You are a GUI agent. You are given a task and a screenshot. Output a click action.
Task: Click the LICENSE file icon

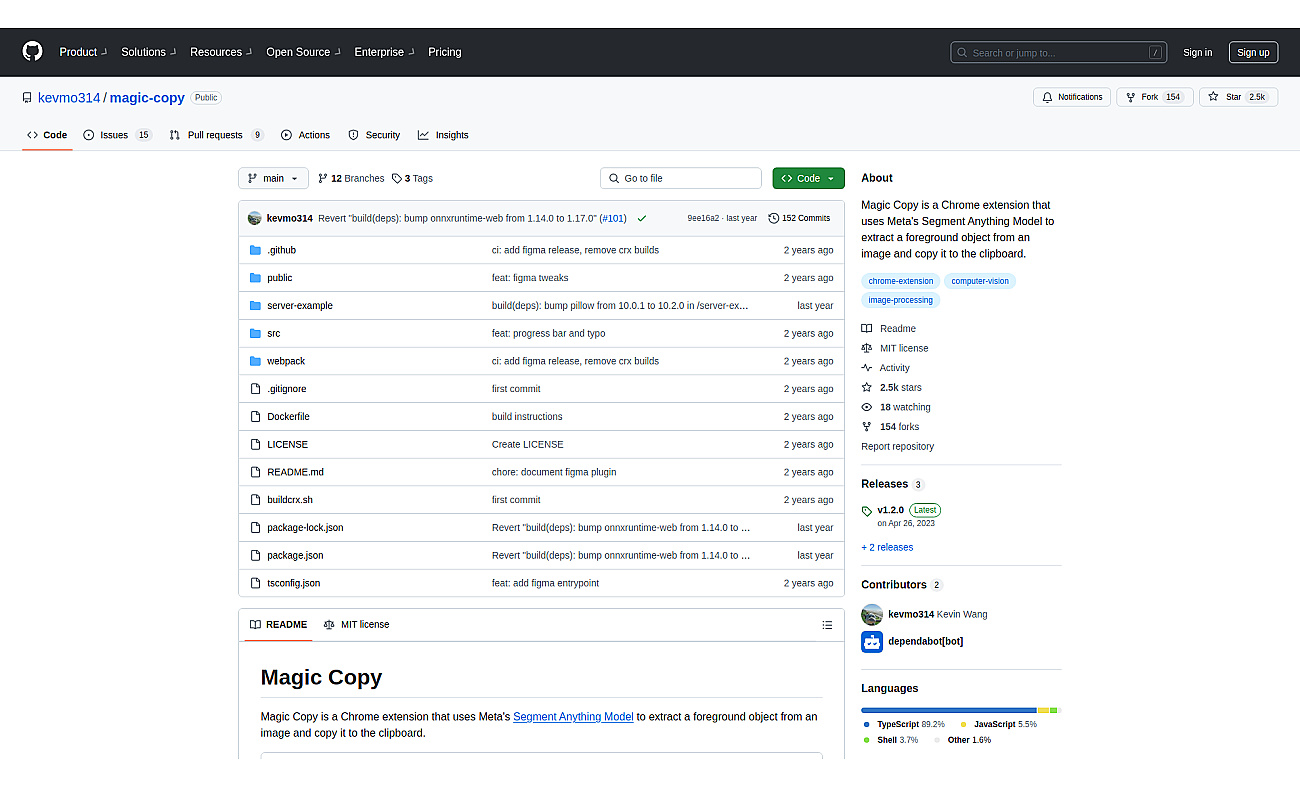255,444
